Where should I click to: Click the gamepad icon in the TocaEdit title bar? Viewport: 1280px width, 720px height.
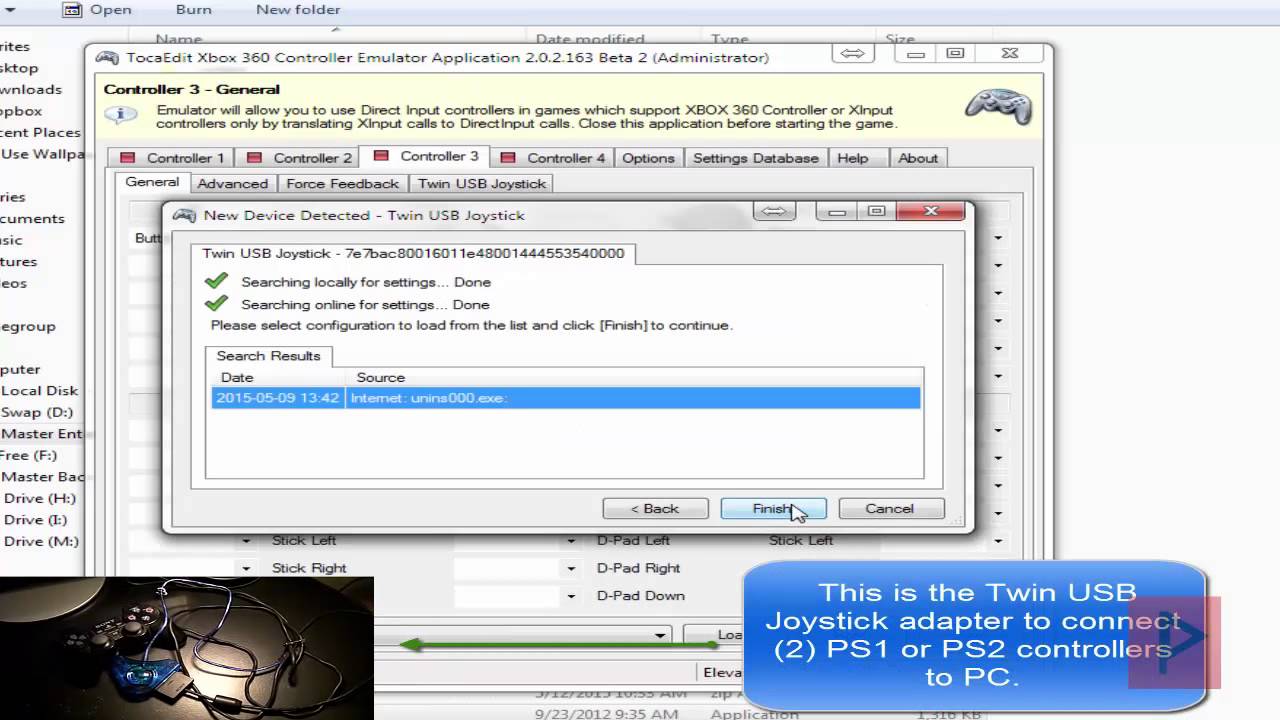click(x=106, y=57)
